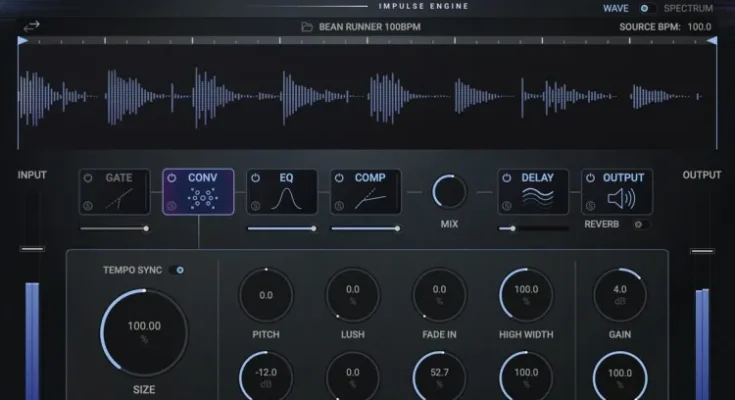Toggle the DELAY module power button

(x=506, y=178)
